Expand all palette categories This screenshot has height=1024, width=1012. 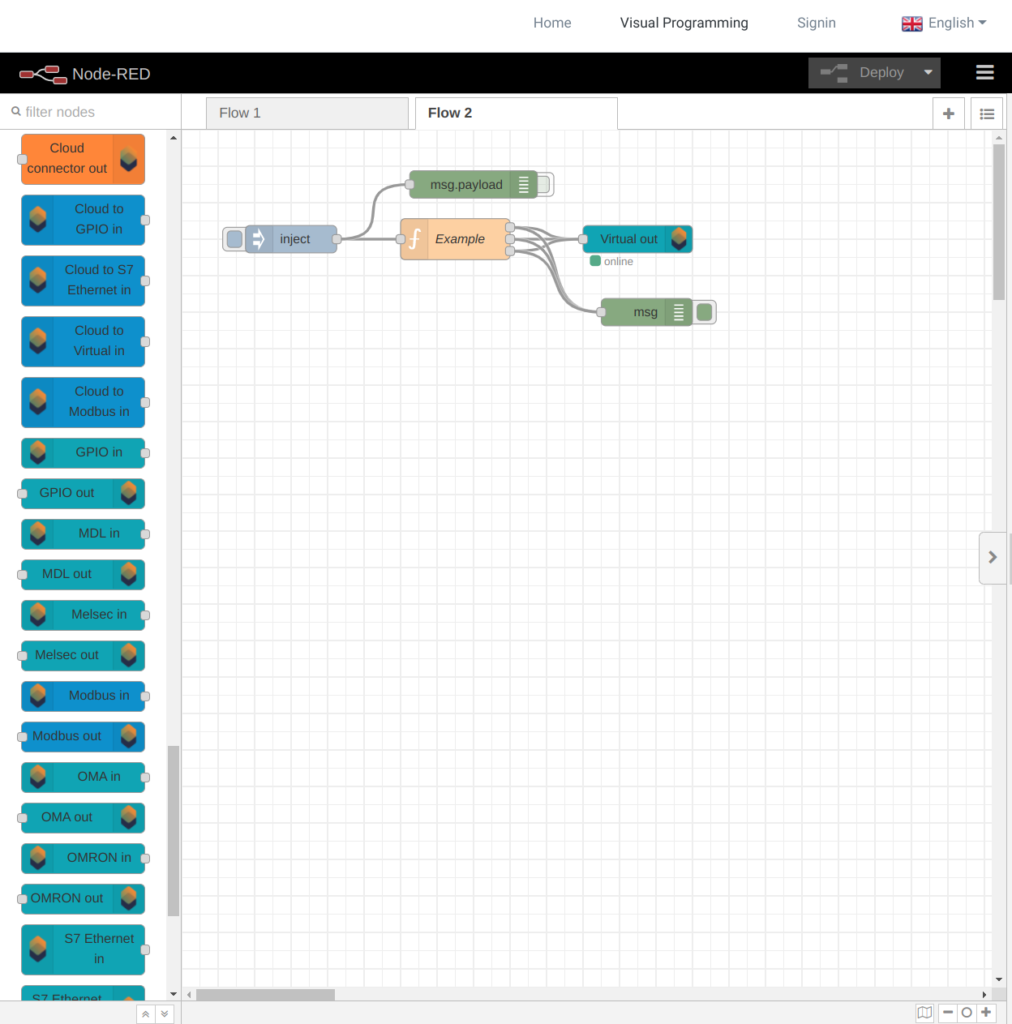pos(165,1014)
